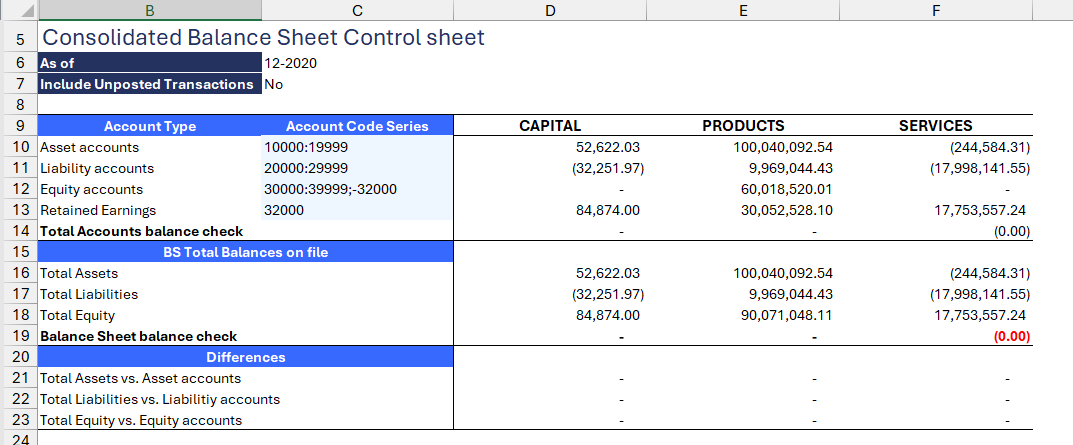
Task: Click the Account Code Series header cell
Action: (x=357, y=126)
